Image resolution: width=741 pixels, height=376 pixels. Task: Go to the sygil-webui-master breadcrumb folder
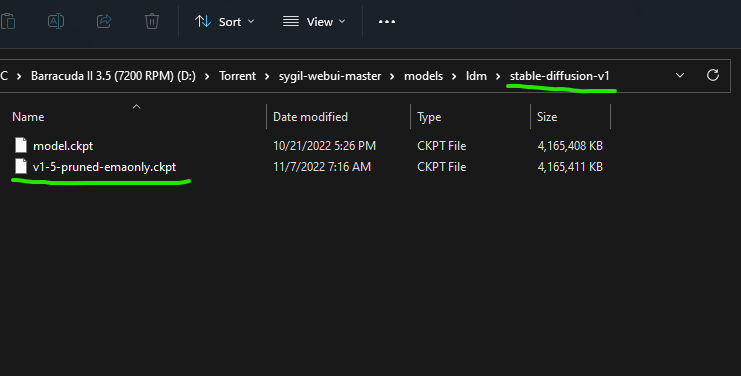pyautogui.click(x=330, y=76)
